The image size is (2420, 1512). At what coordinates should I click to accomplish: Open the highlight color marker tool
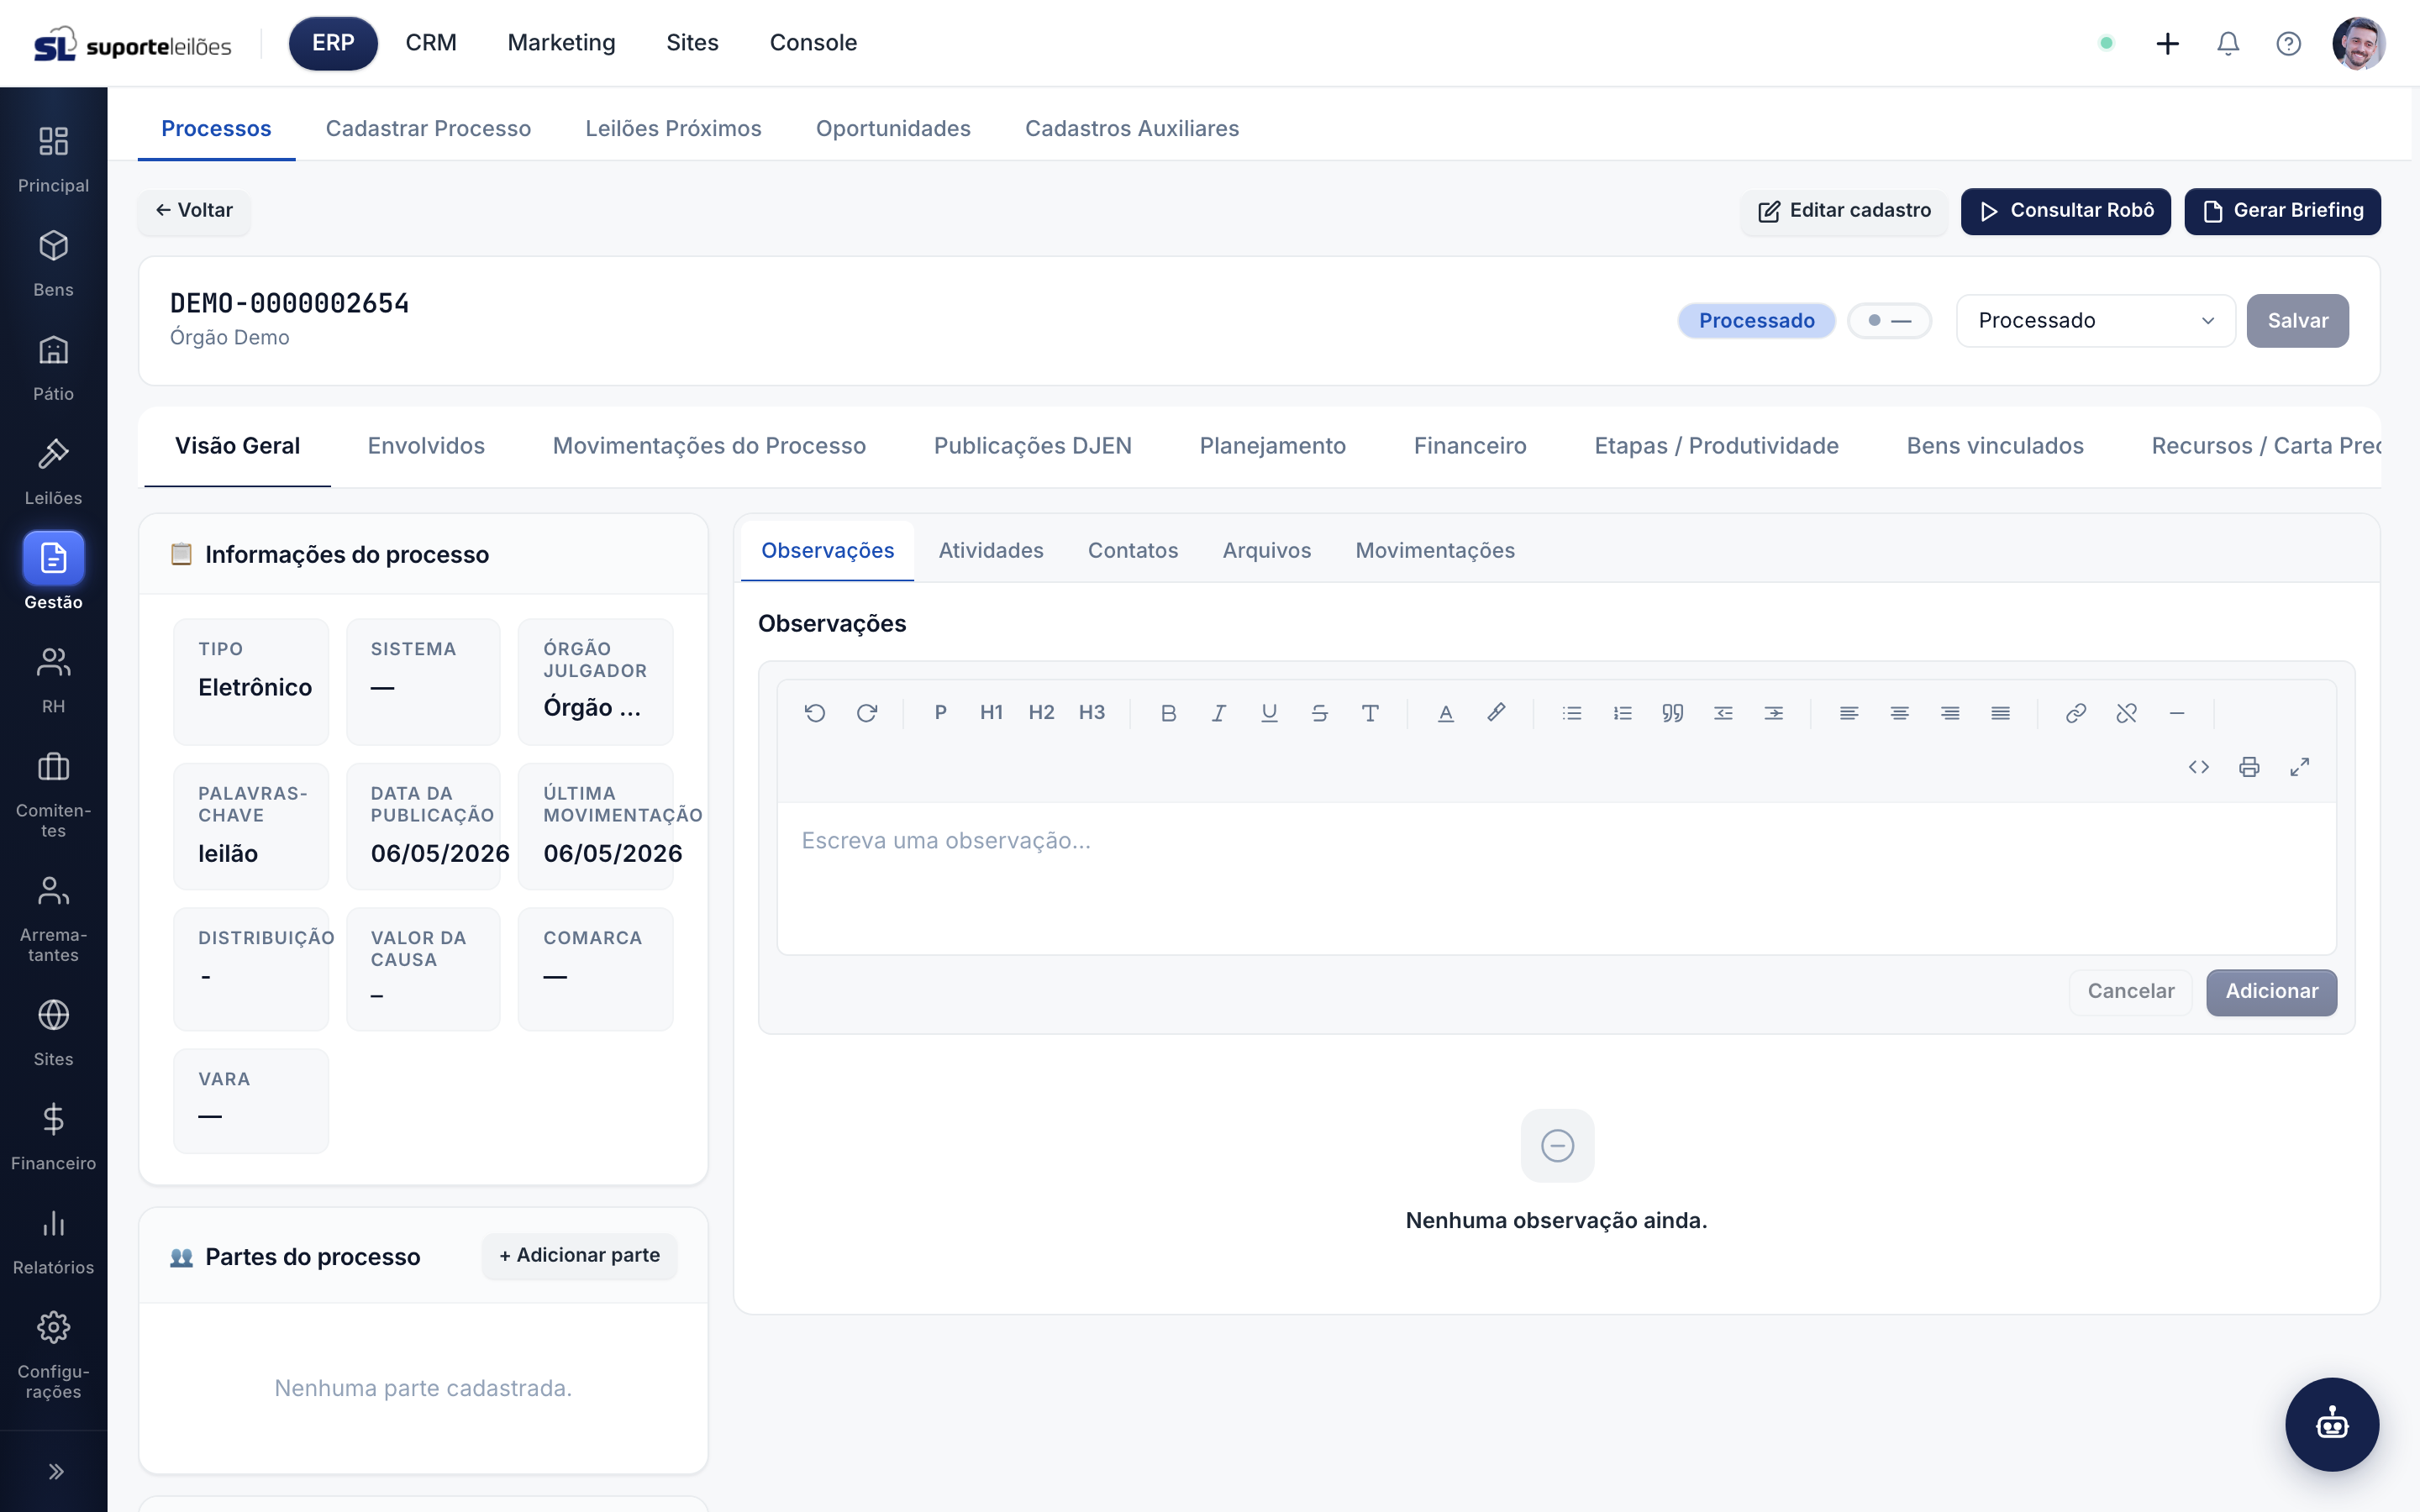click(x=1496, y=713)
